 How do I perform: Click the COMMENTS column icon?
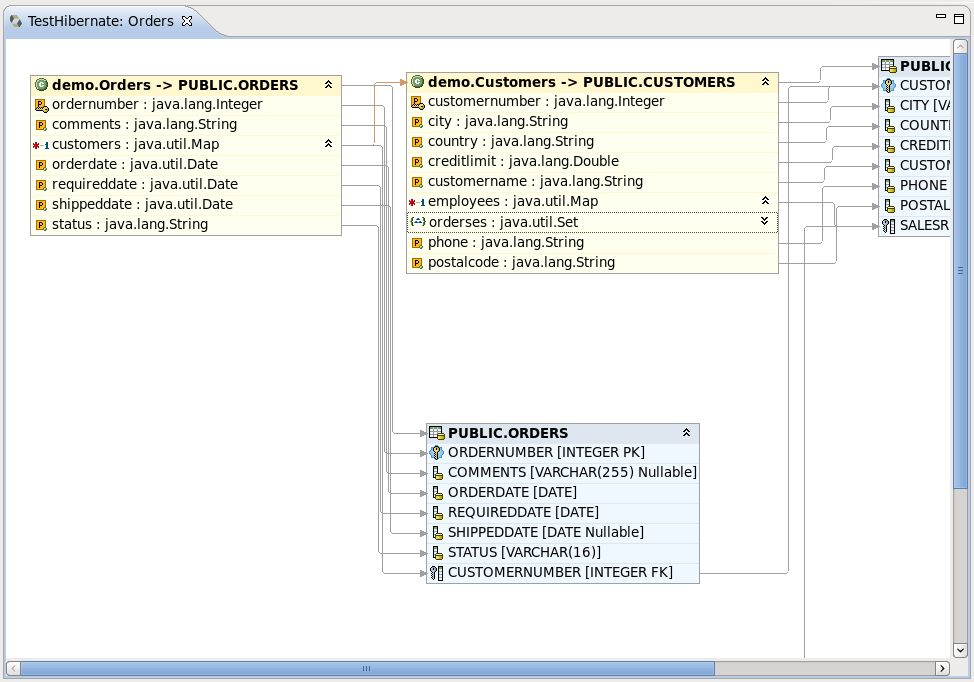coord(436,473)
